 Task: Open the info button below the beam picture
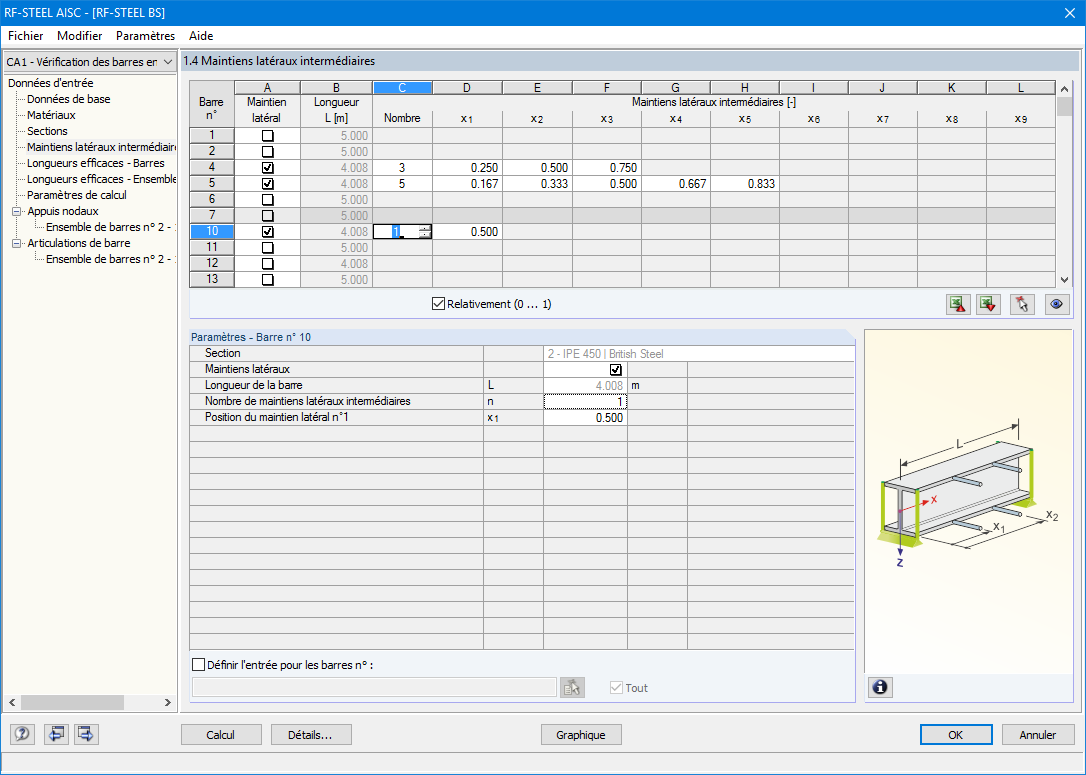[880, 687]
